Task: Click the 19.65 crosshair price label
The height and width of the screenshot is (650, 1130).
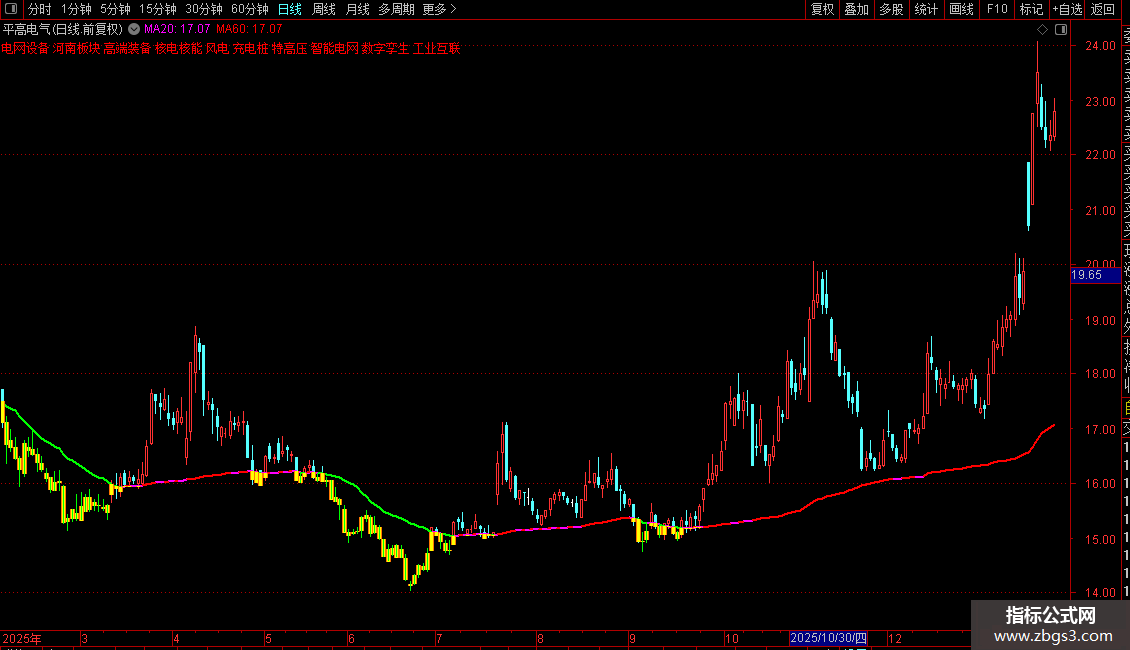Action: coord(1095,275)
